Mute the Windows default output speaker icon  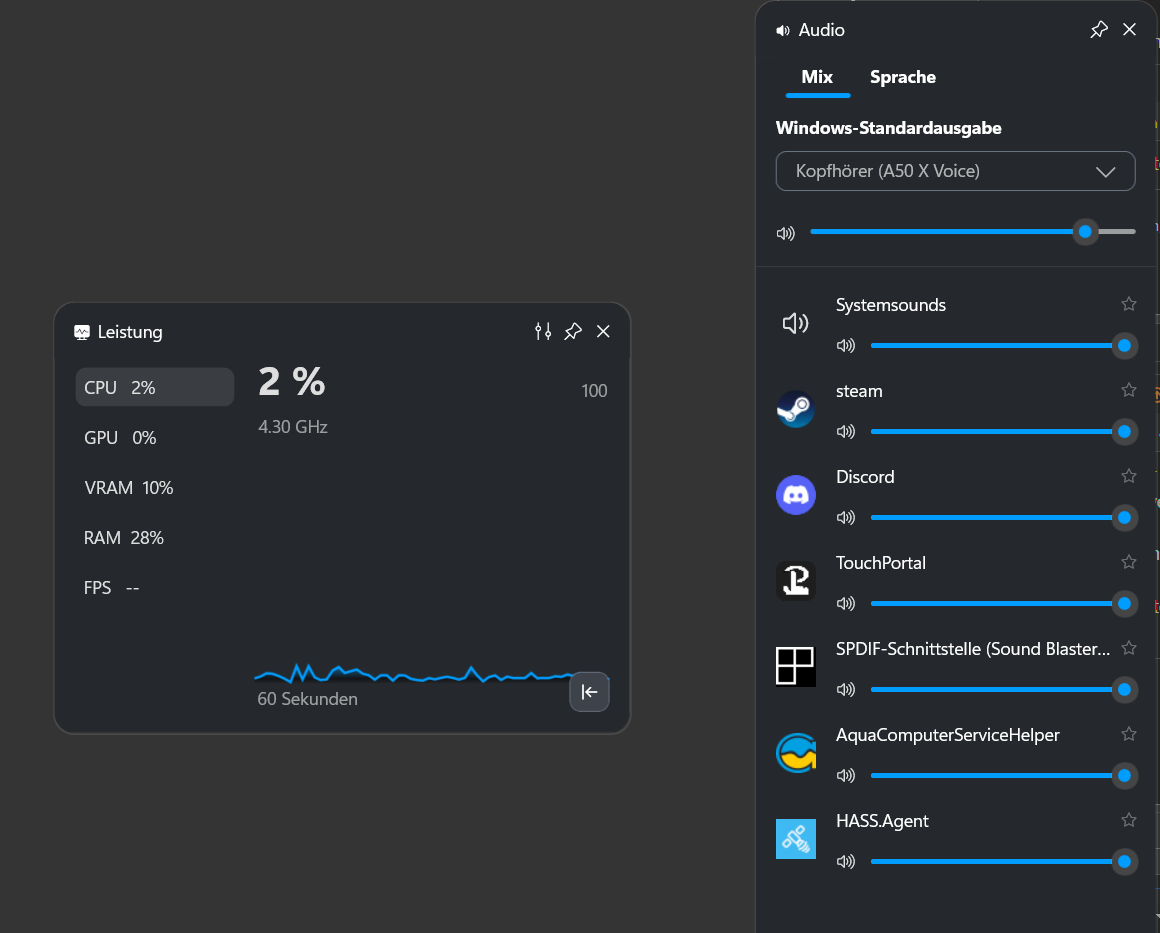(x=786, y=233)
